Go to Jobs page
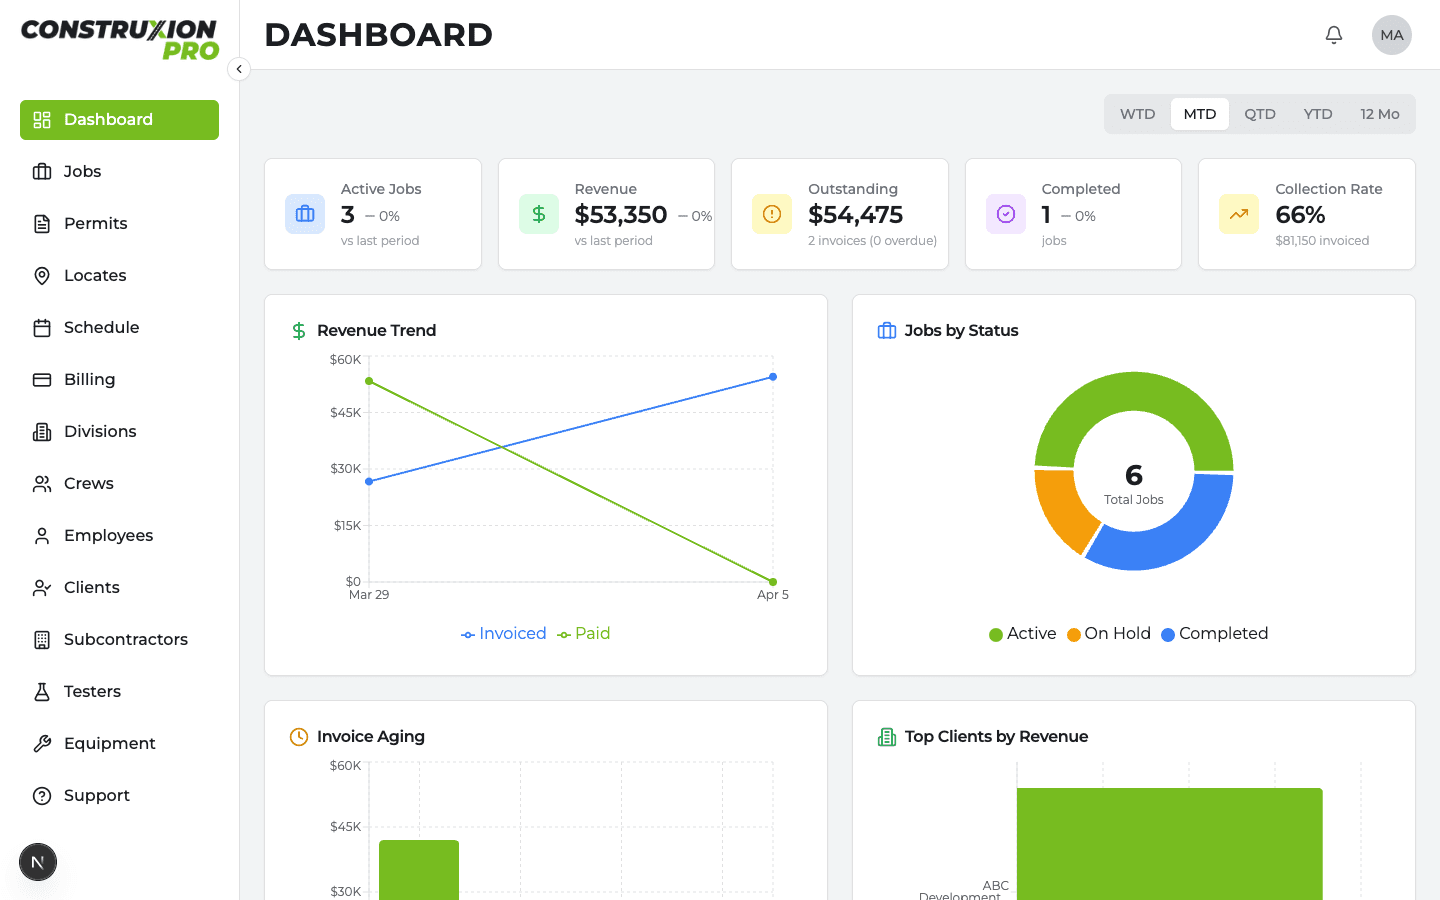The image size is (1440, 900). 119,172
